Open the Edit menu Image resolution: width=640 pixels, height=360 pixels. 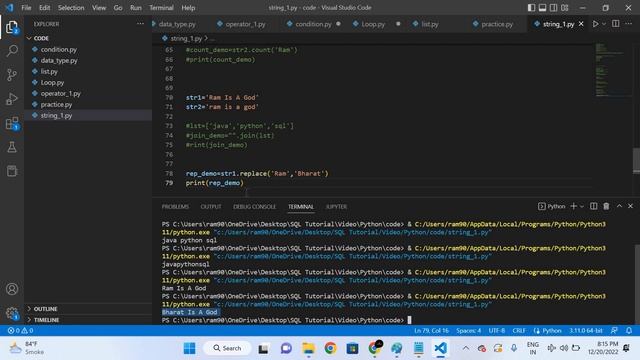(44, 8)
